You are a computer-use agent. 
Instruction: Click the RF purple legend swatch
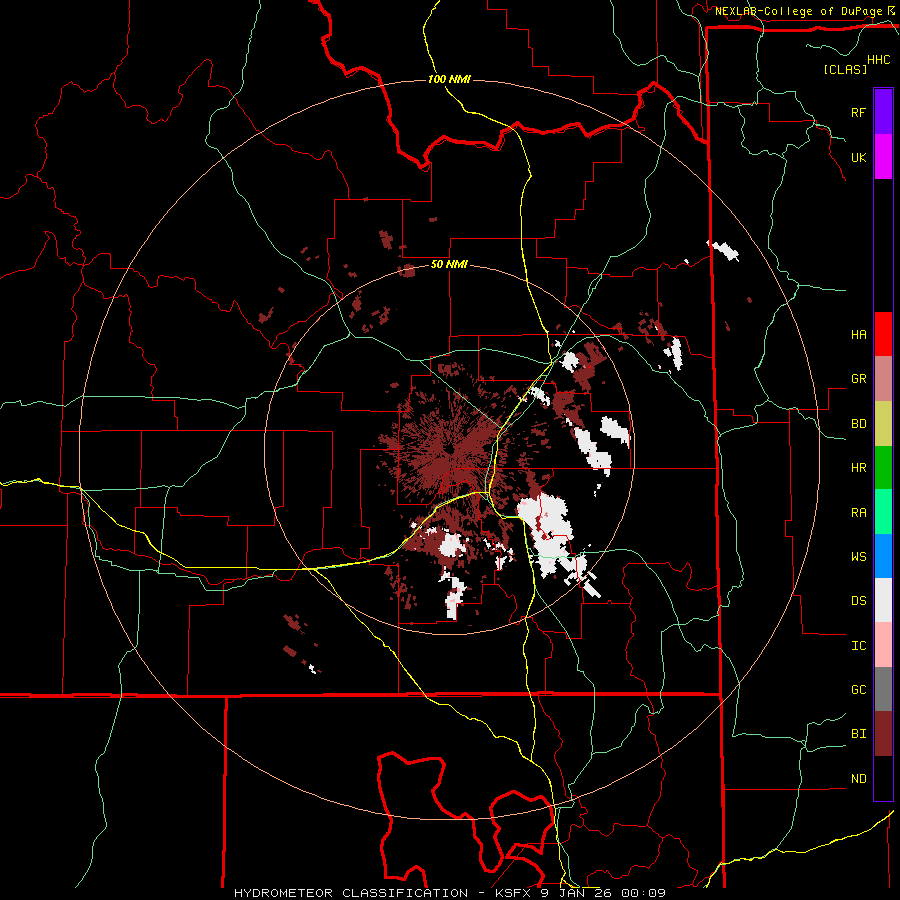point(883,112)
